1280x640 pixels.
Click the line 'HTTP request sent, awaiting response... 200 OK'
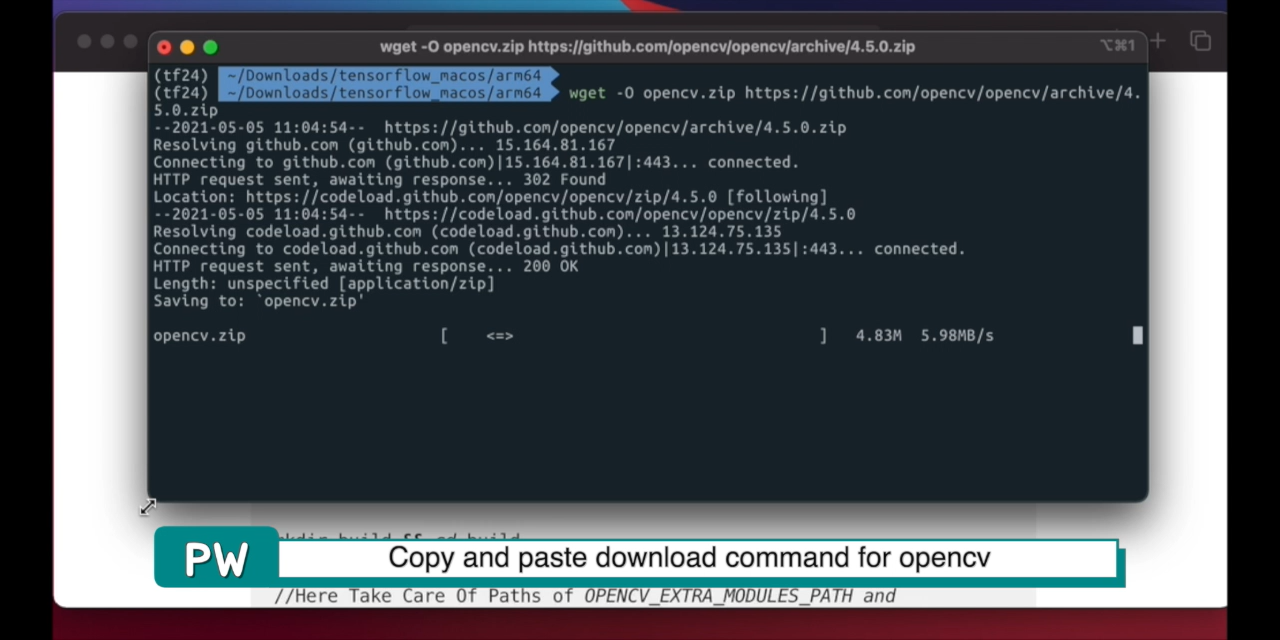tap(365, 266)
